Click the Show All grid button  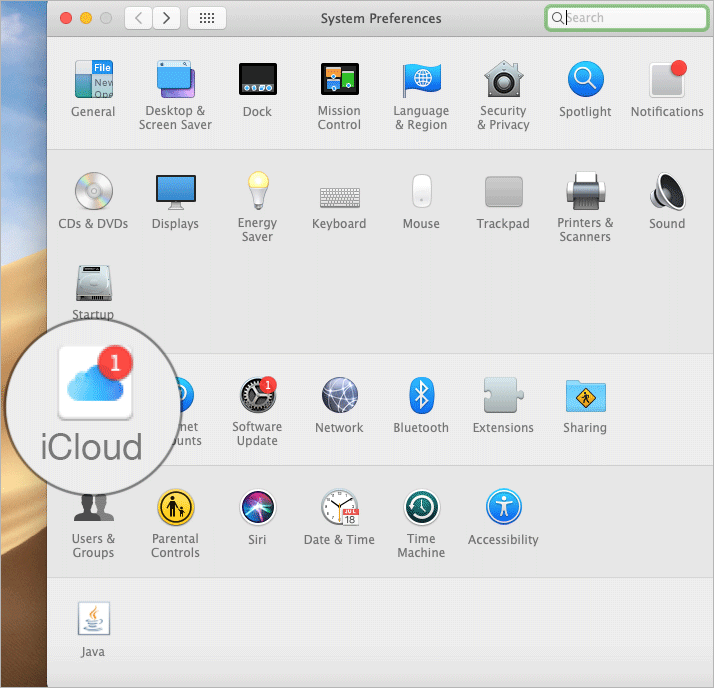[x=207, y=18]
